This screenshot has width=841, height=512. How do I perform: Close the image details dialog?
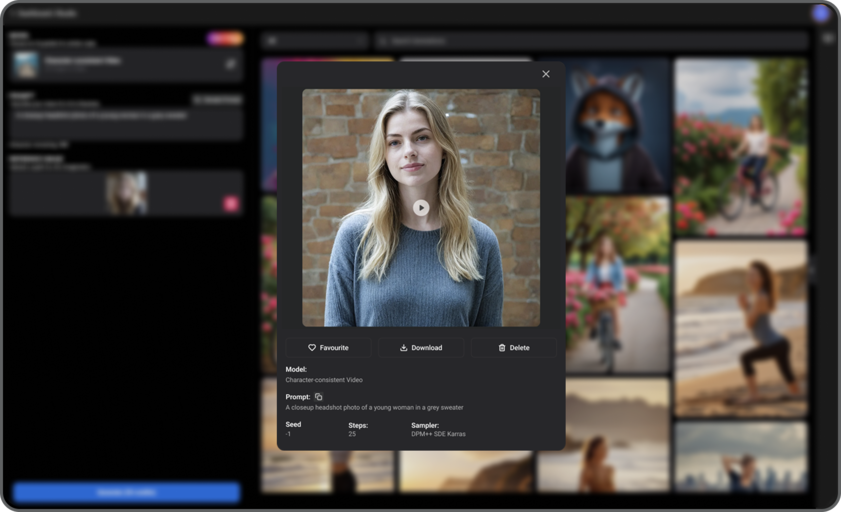(545, 74)
